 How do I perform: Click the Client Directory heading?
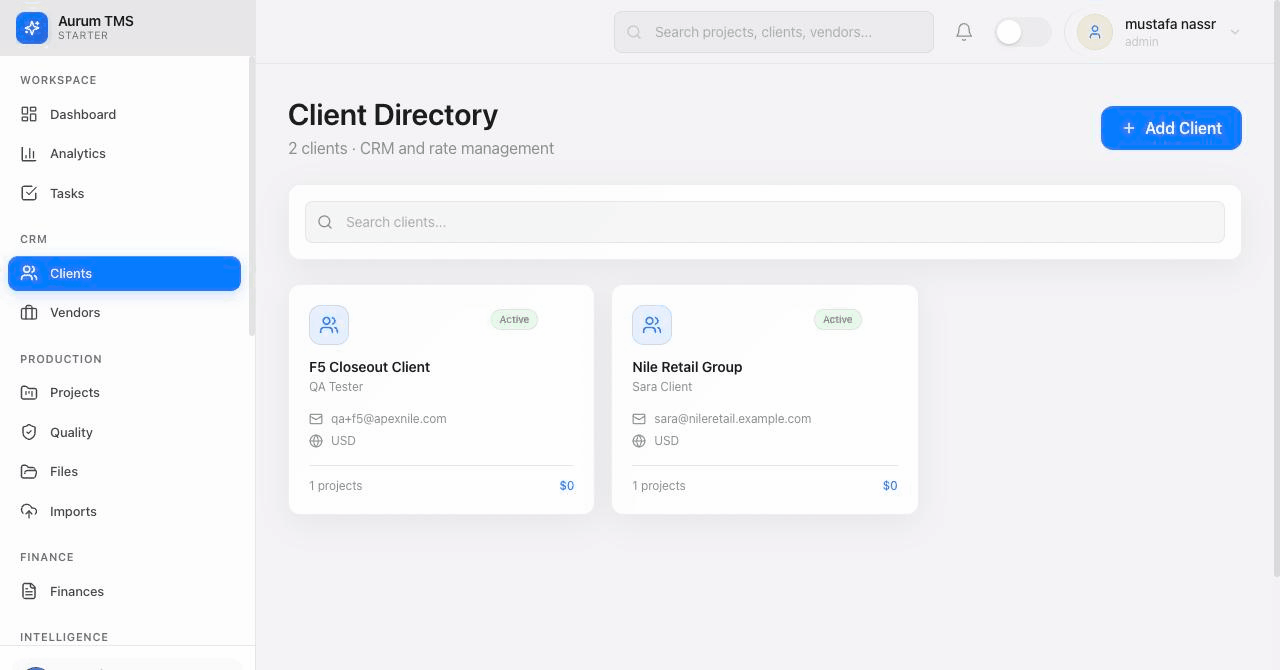click(x=393, y=115)
